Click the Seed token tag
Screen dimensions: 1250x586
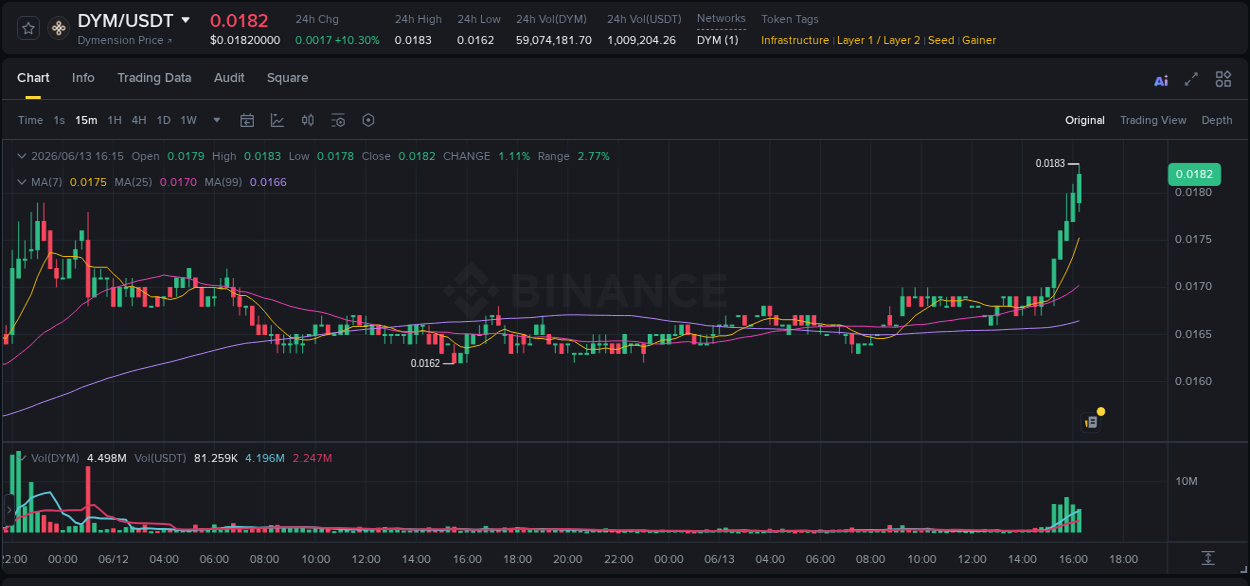click(x=941, y=40)
